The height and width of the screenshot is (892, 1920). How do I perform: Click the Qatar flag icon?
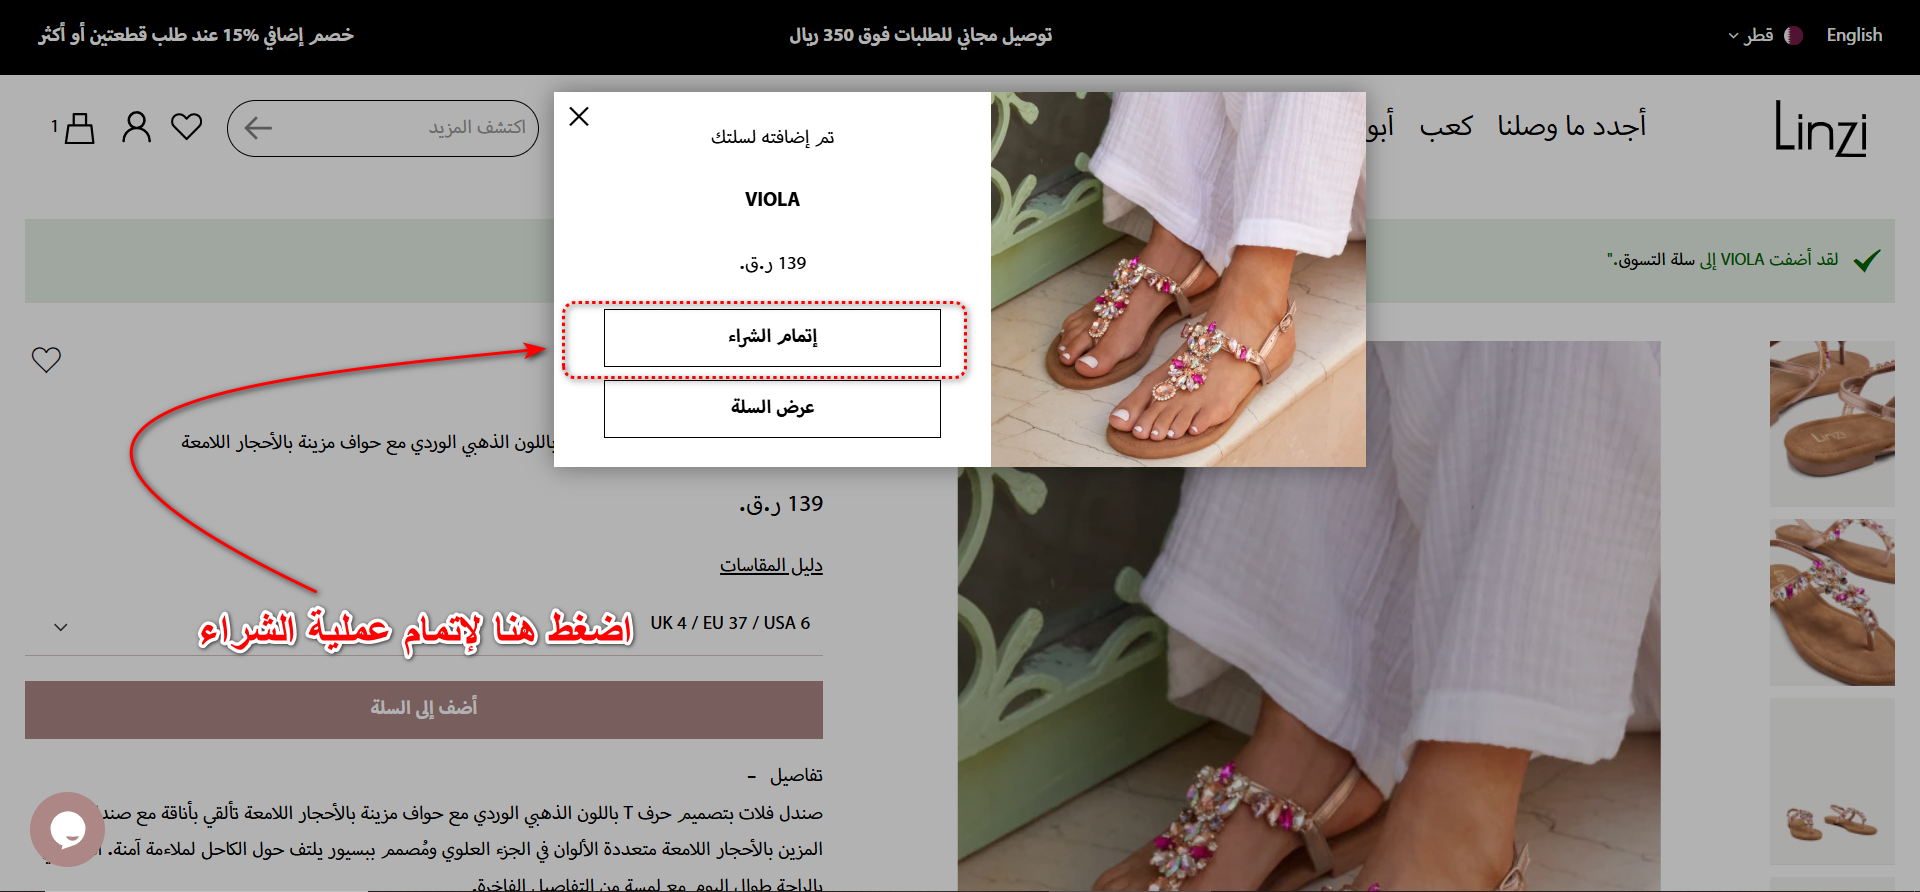pyautogui.click(x=1793, y=35)
